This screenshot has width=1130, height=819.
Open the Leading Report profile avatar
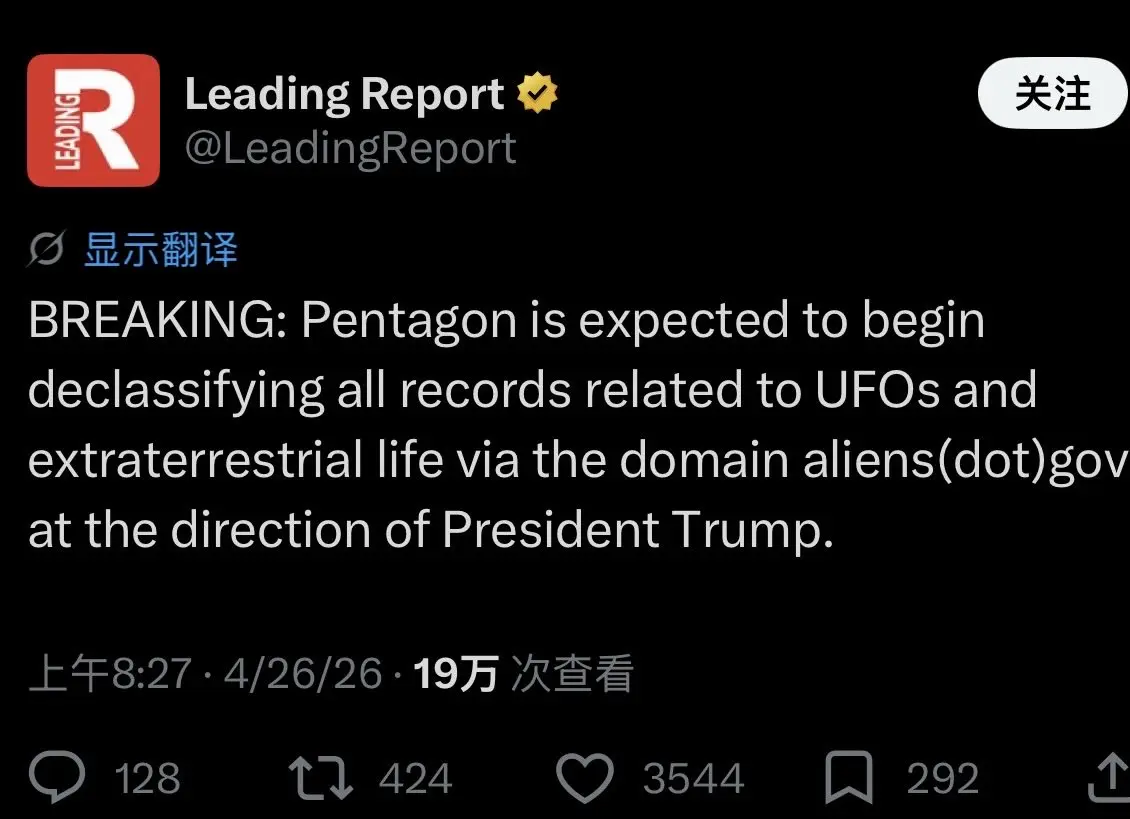coord(93,121)
